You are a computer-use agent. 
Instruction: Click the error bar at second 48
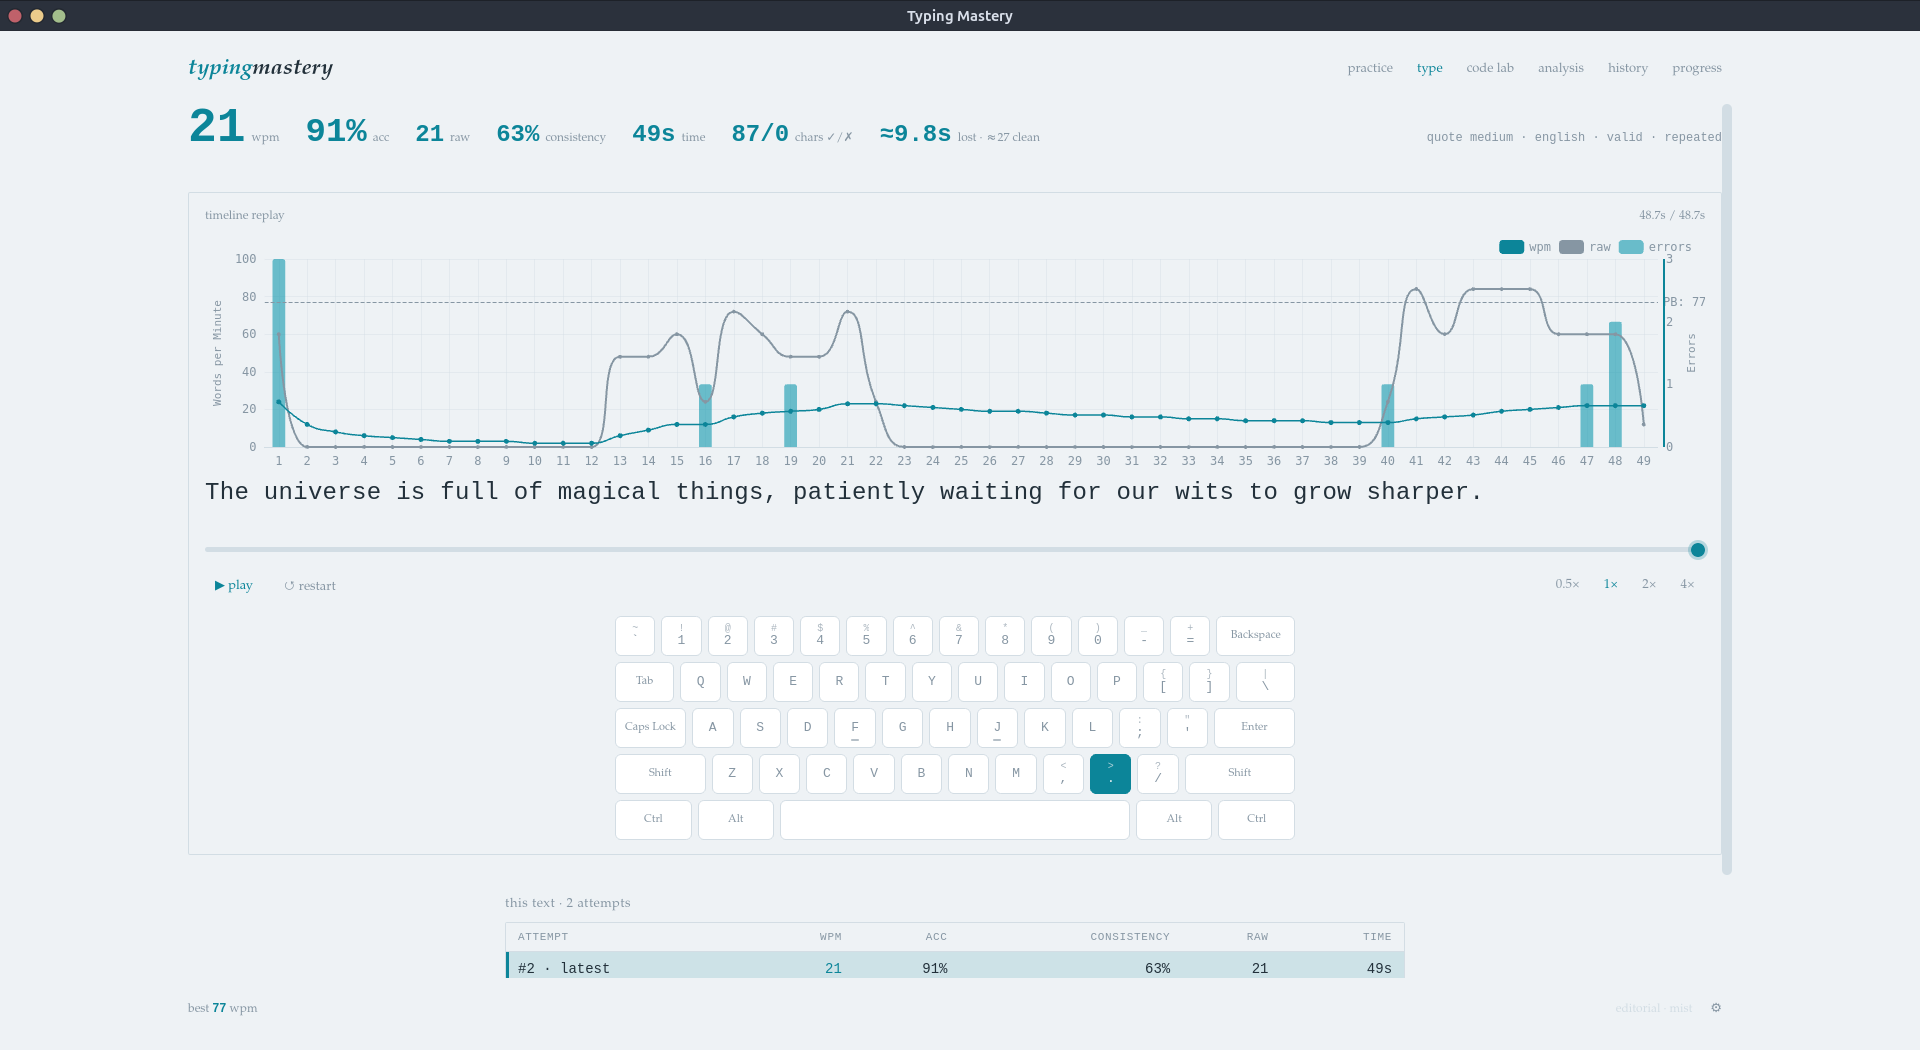(1615, 384)
